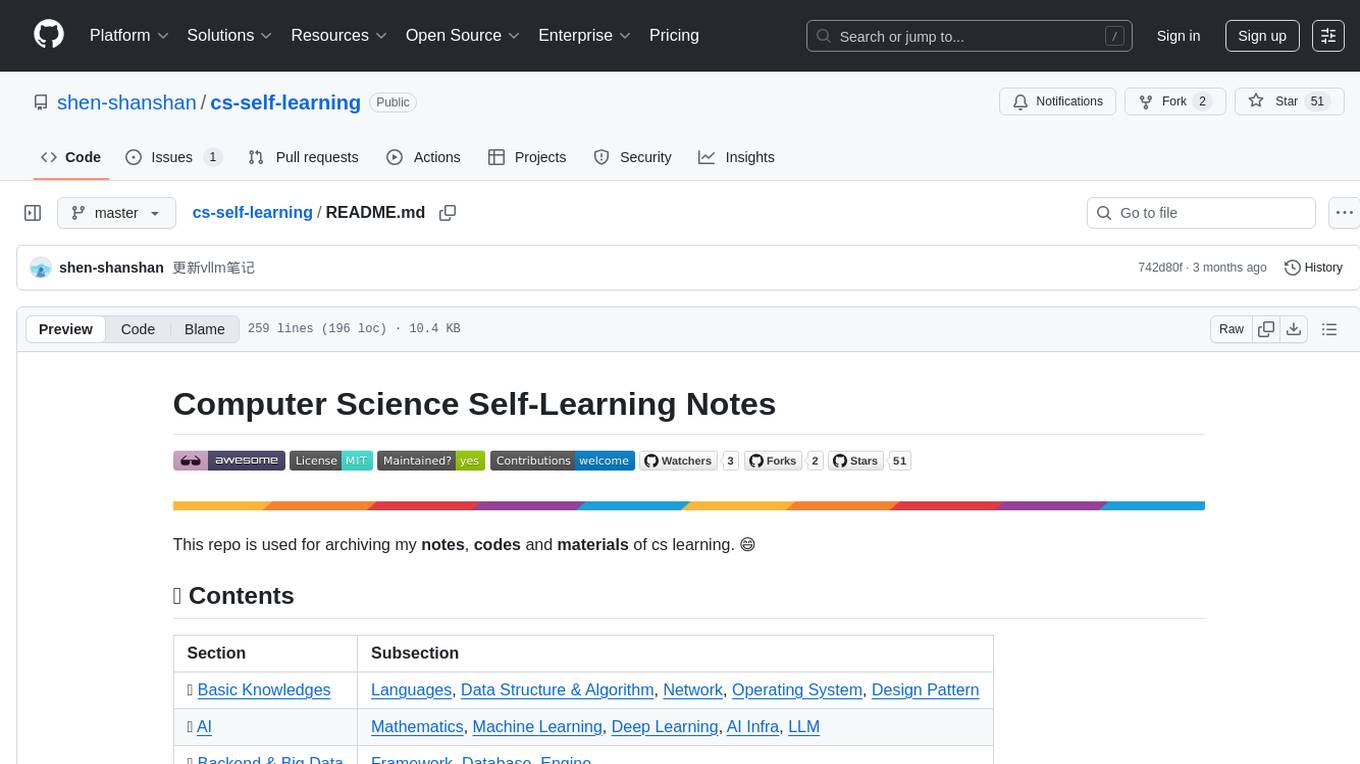Focus the Search or jump to field
1360x764 pixels.
coord(969,36)
